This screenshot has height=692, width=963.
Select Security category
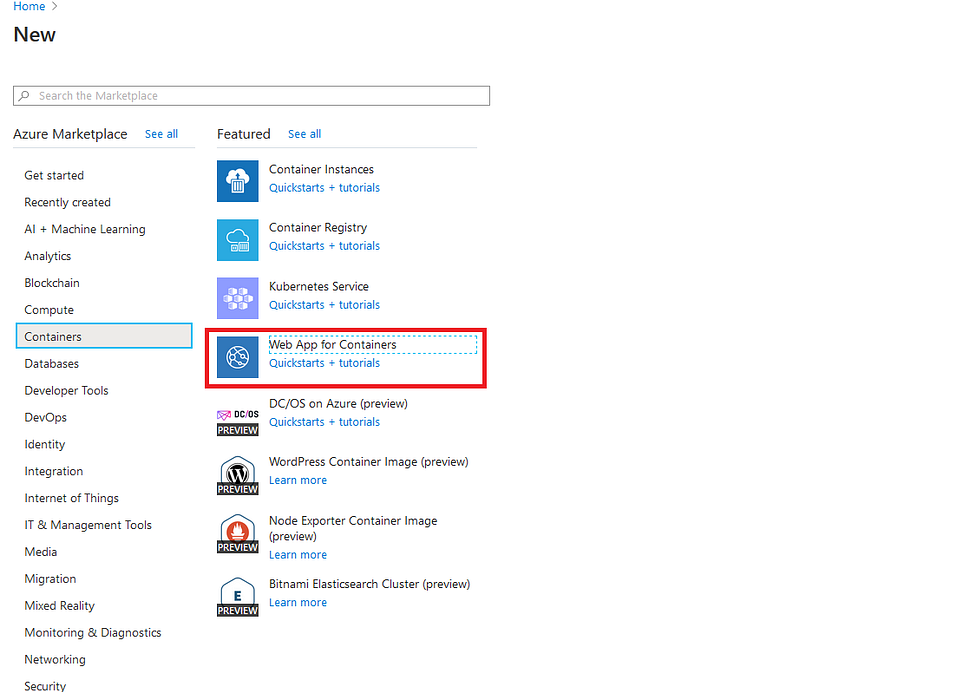(x=45, y=686)
